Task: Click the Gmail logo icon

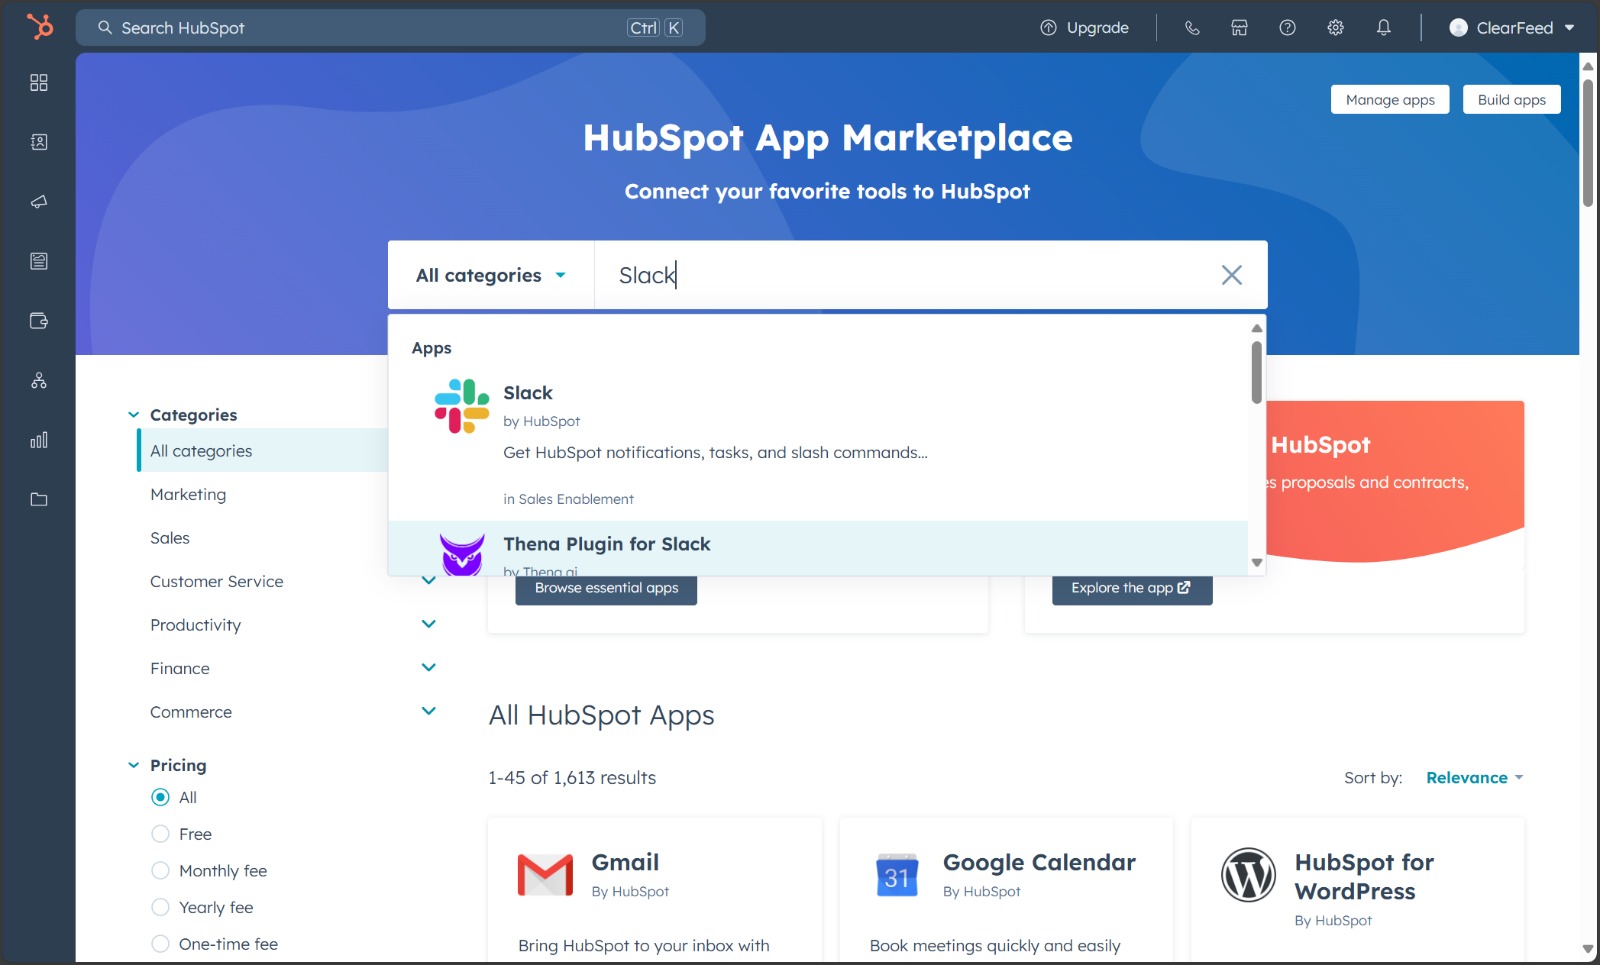Action: (545, 875)
